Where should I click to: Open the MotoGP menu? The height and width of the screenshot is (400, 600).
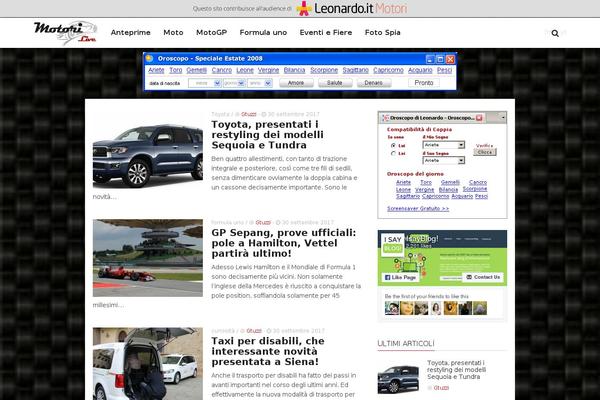[212, 33]
